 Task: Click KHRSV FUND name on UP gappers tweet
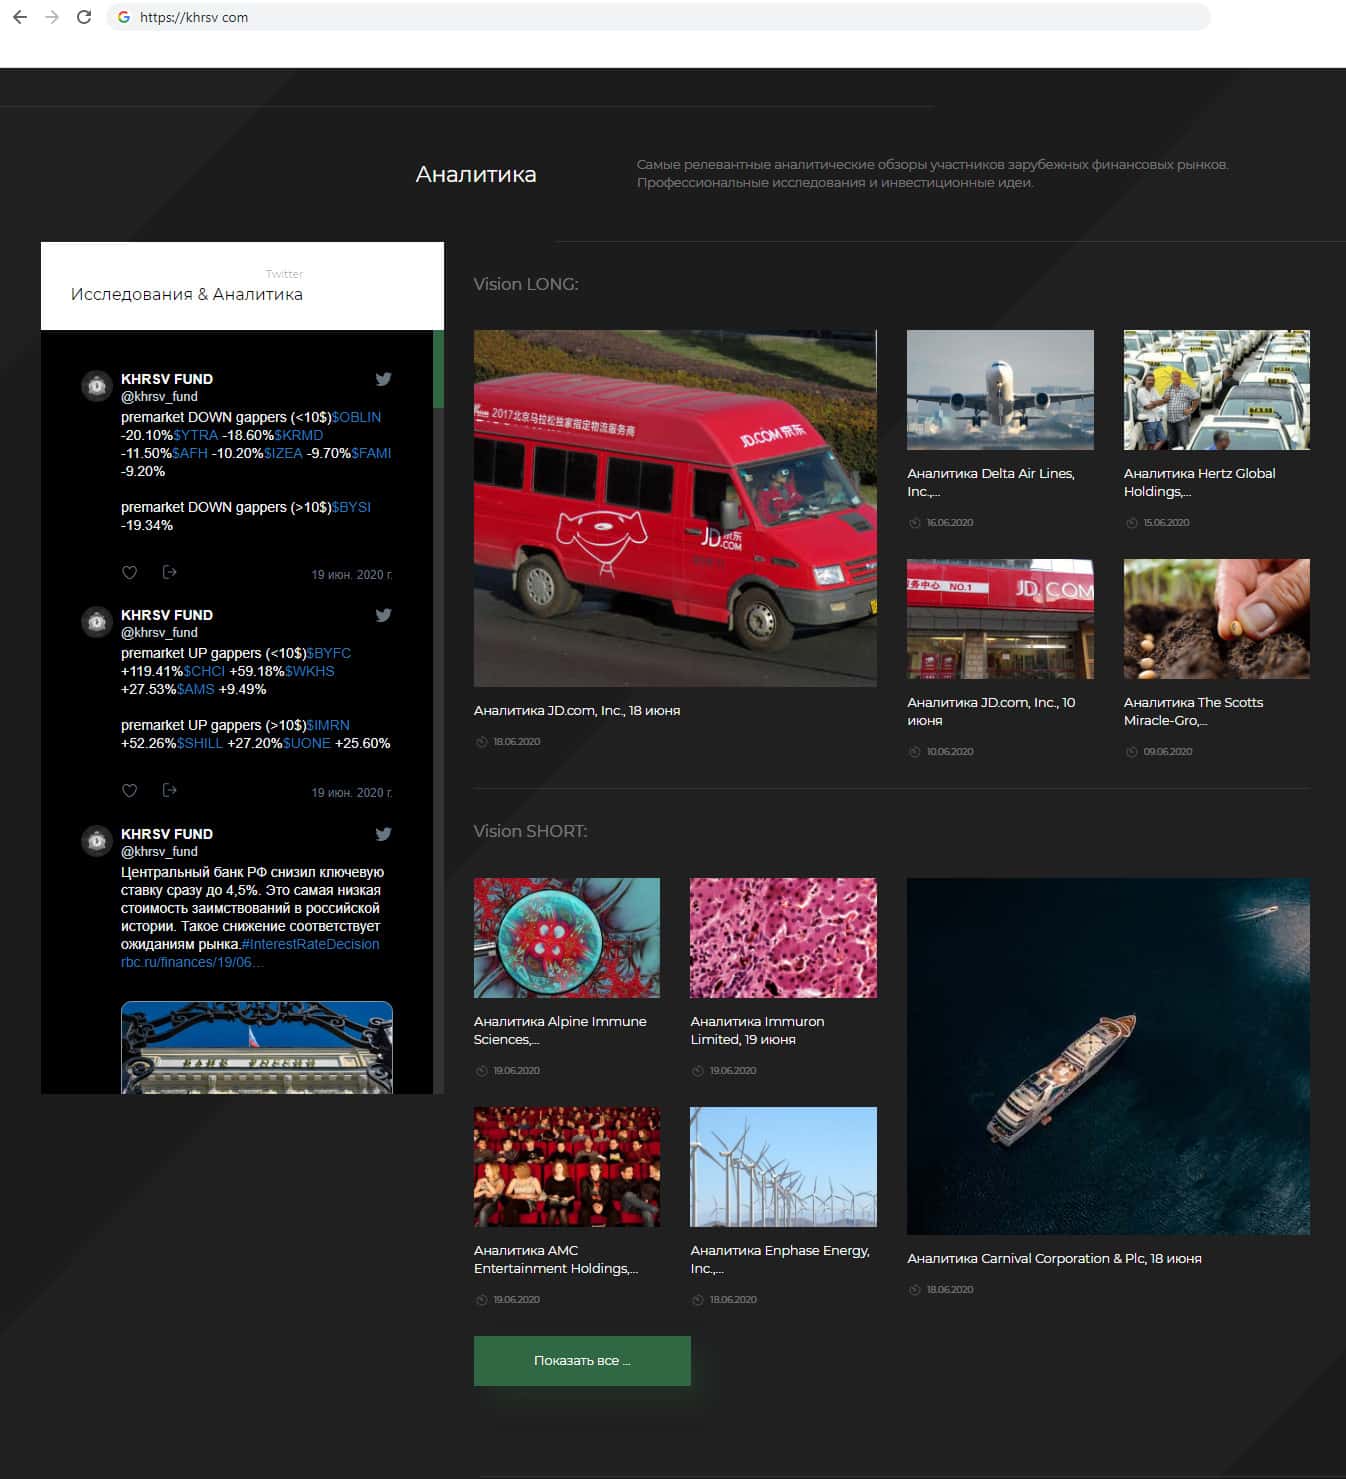[167, 615]
